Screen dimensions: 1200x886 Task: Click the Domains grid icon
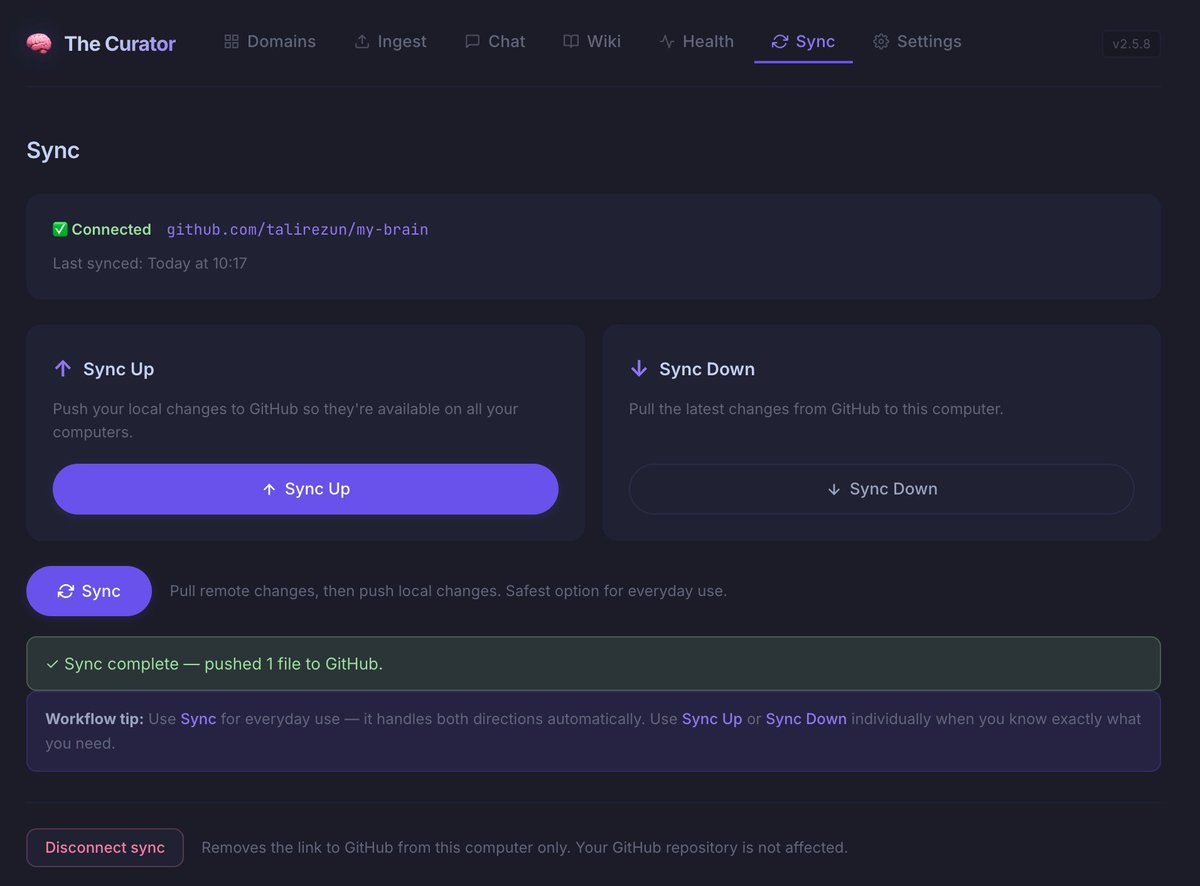point(231,41)
